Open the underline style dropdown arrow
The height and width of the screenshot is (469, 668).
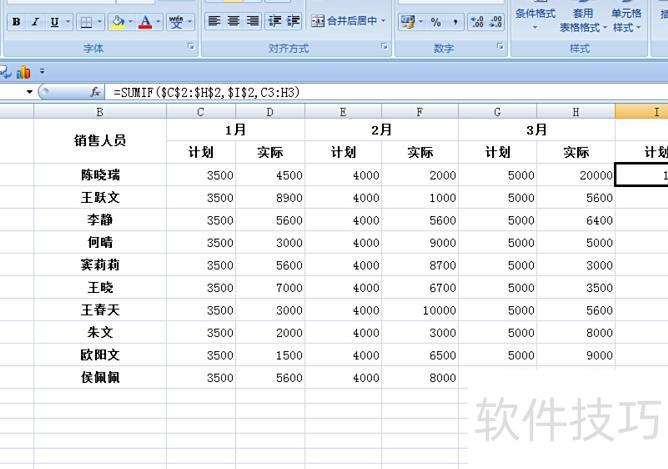point(68,22)
